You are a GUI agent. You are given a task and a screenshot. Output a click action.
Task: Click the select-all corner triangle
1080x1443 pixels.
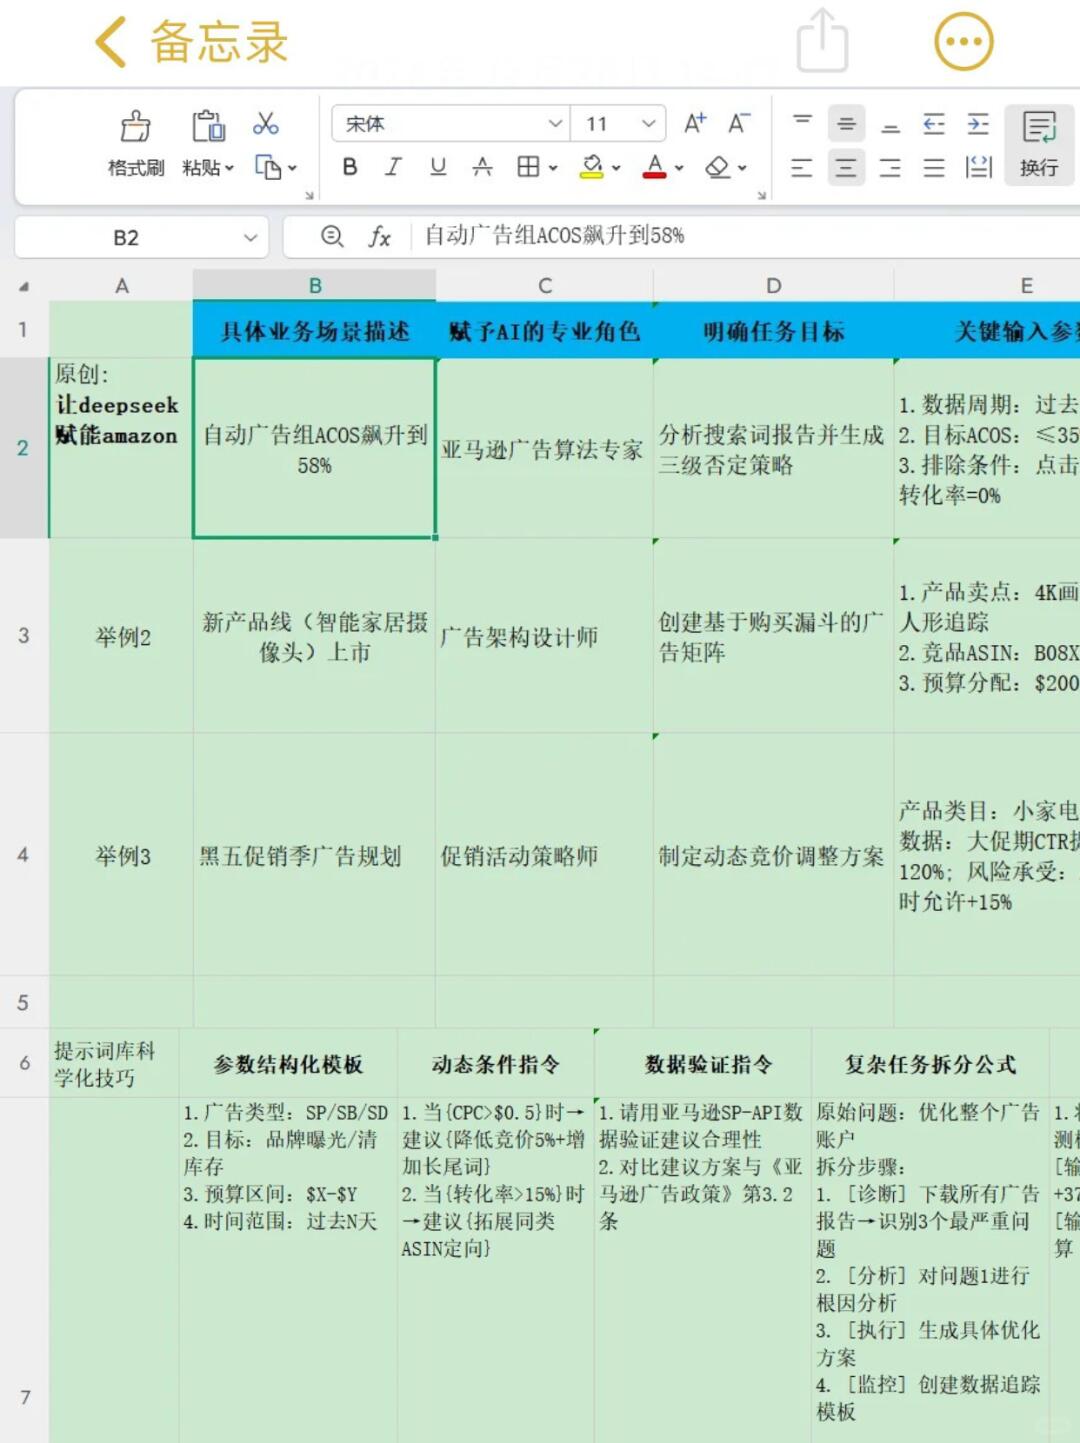[x=23, y=286]
